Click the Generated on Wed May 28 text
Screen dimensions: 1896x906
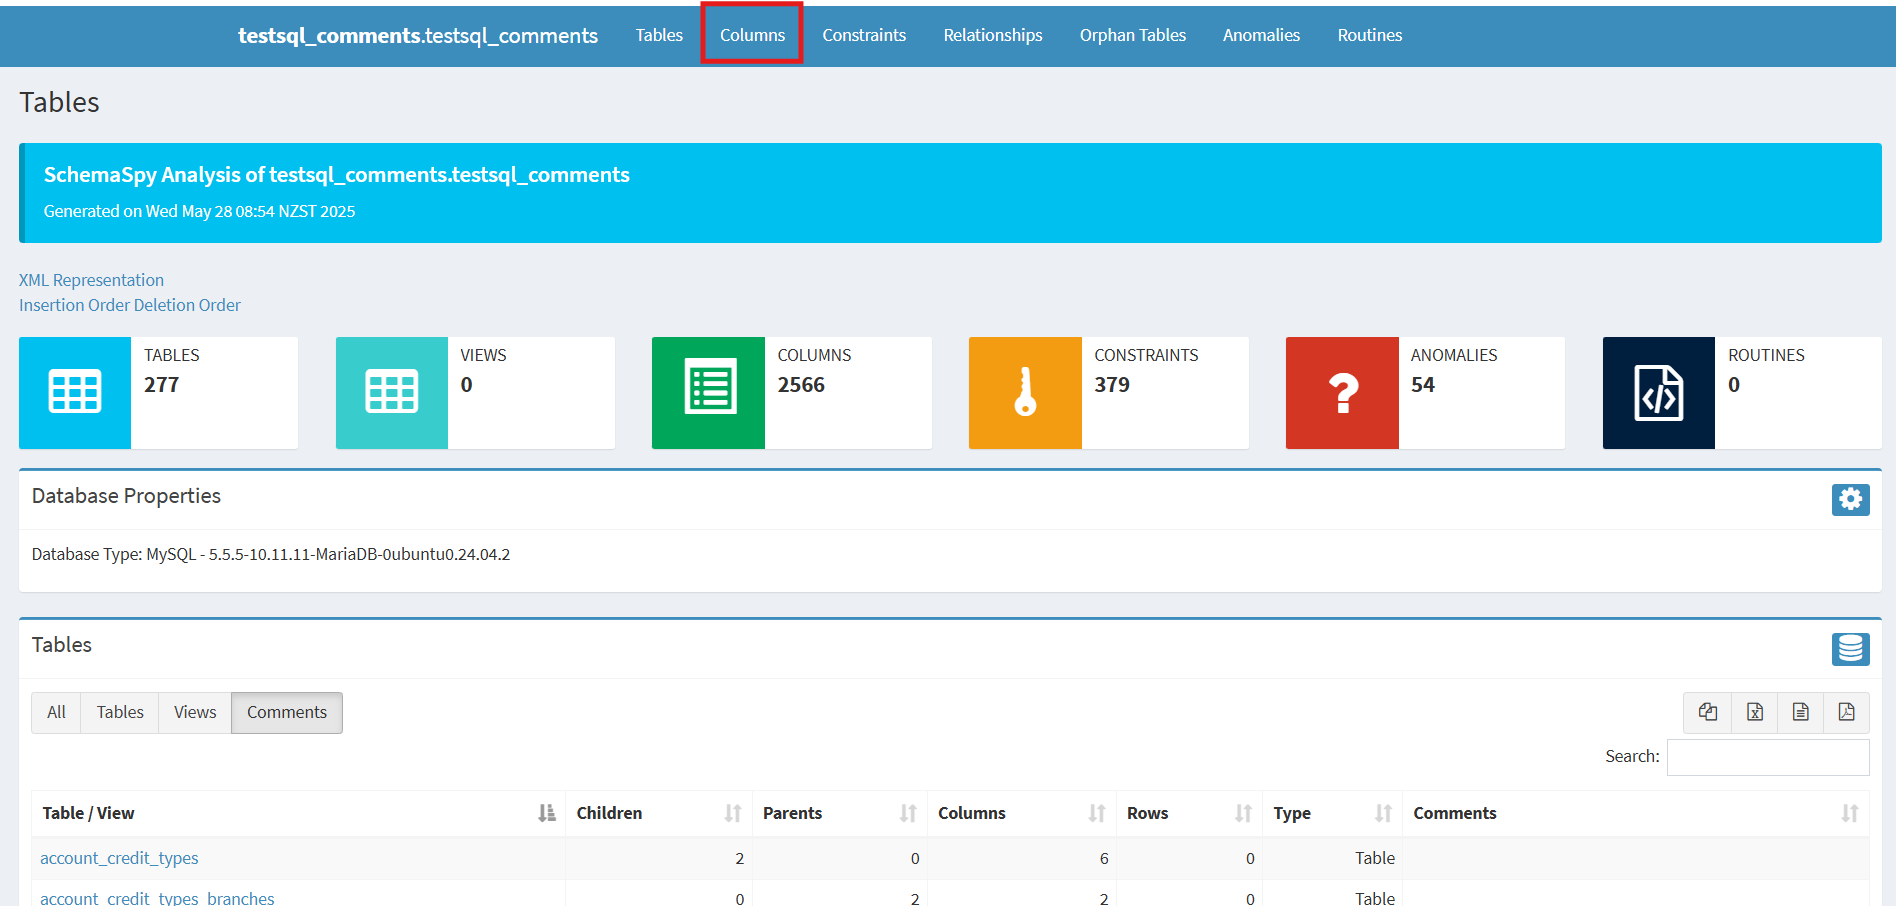[199, 211]
